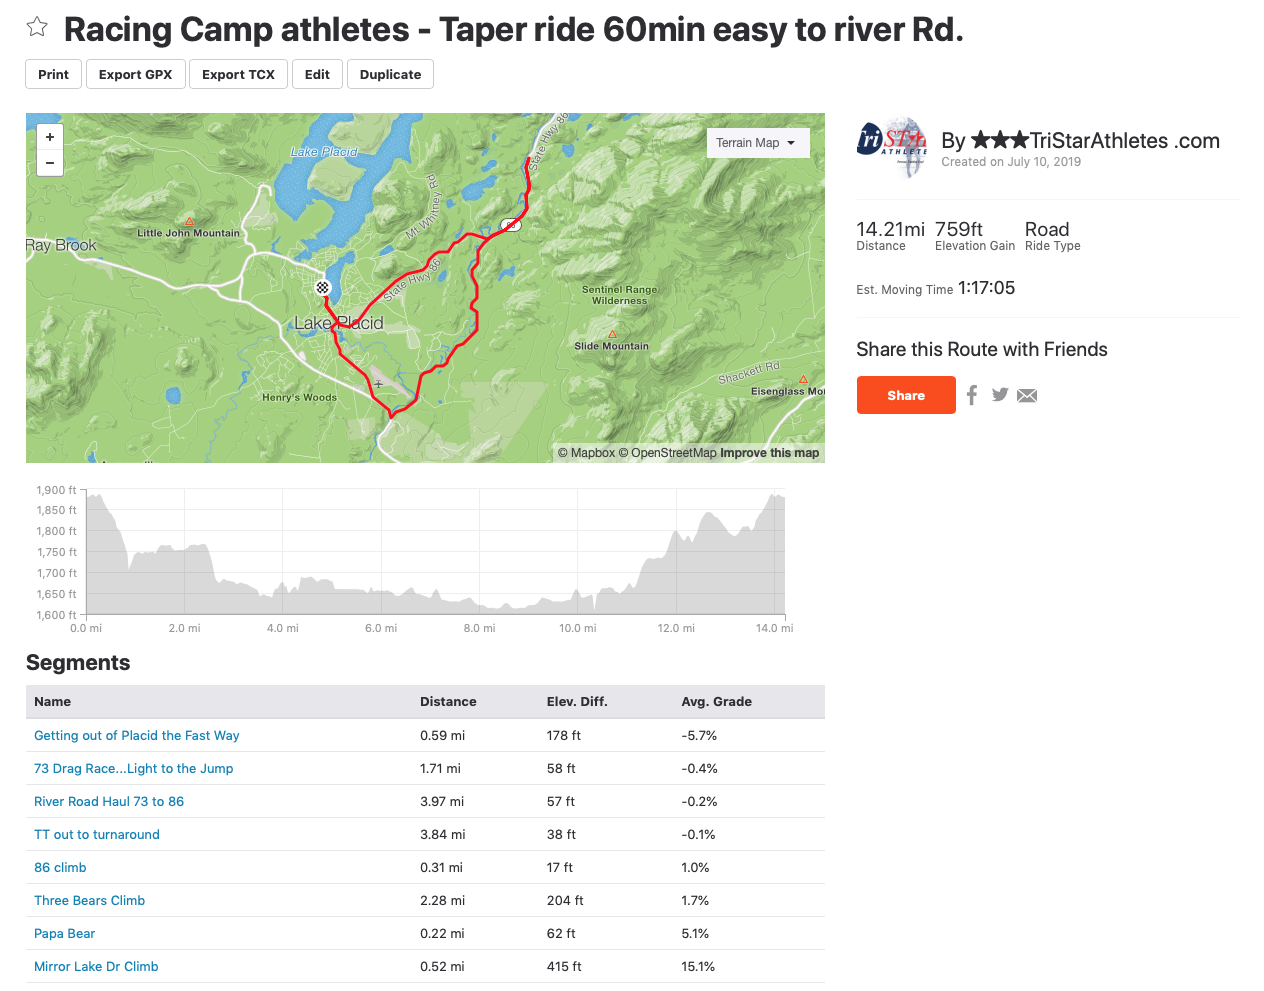Screen dimensions: 1264x991
Task: Share route on Facebook icon
Action: (972, 395)
